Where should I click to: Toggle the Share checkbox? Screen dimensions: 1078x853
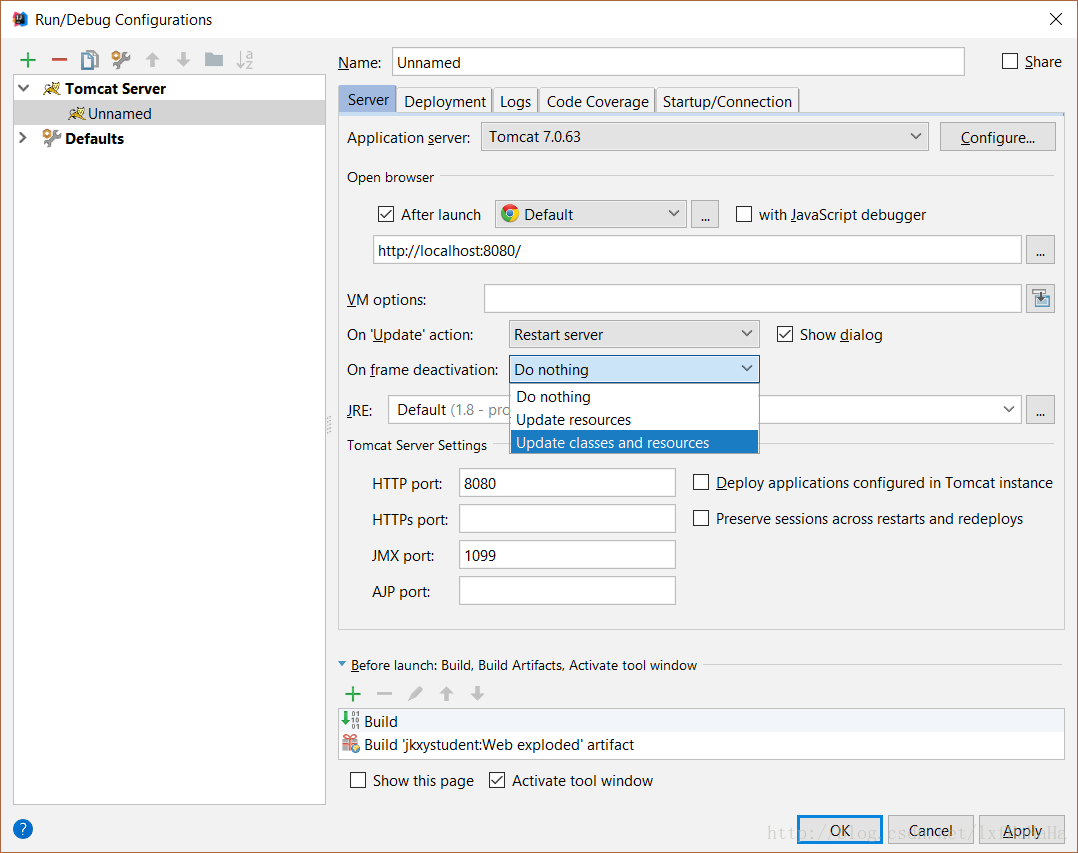1010,61
